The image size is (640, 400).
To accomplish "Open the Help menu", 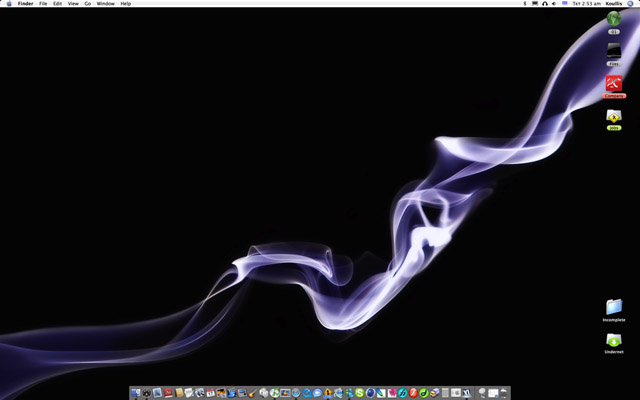I will (126, 3).
